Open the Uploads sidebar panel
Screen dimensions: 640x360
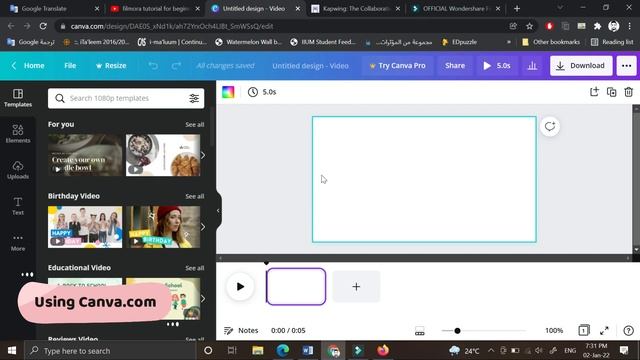tap(18, 170)
